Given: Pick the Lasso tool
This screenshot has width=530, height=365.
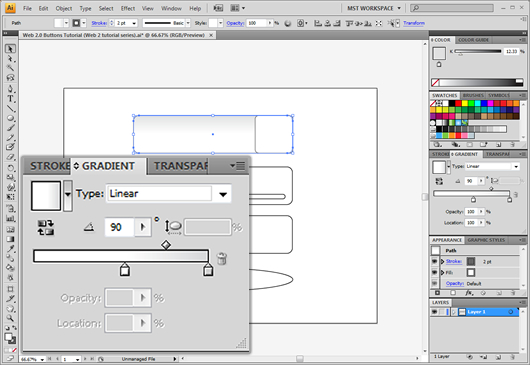Looking at the screenshot, I should point(10,78).
